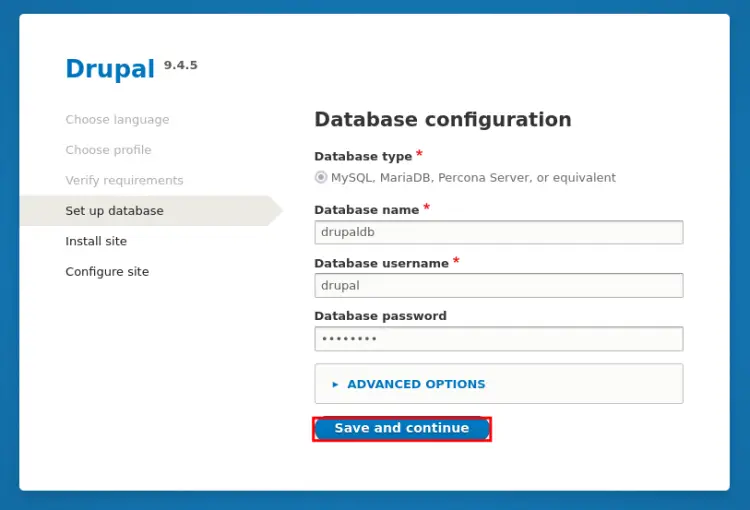Screen dimensions: 750x510
Task: Click the Database configuration heading
Action: pyautogui.click(x=442, y=120)
